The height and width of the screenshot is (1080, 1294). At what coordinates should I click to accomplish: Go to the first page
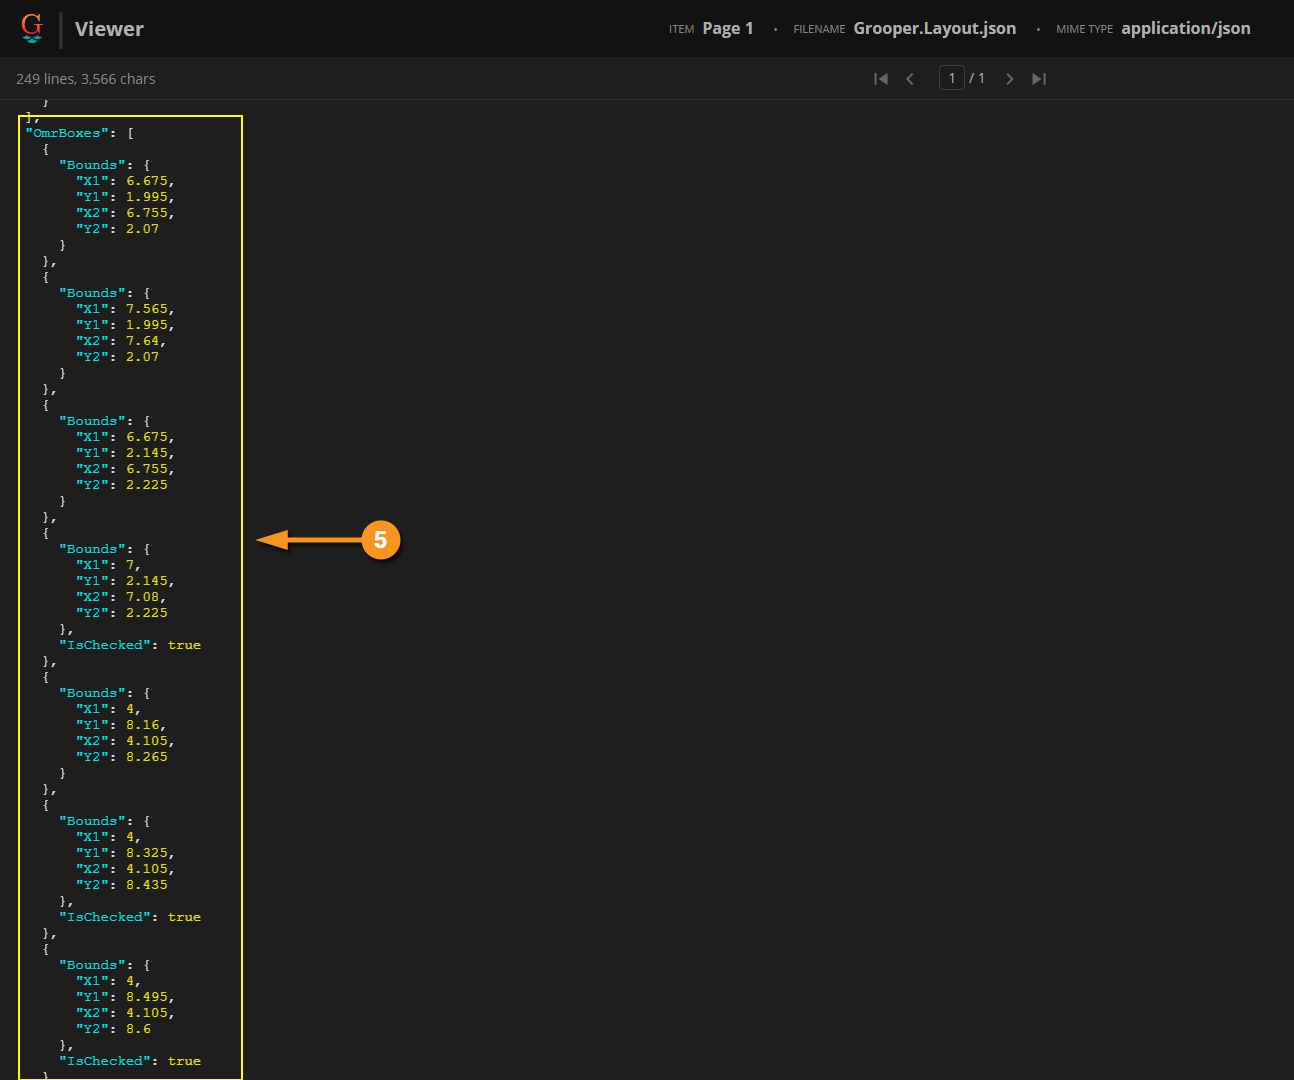pyautogui.click(x=880, y=79)
